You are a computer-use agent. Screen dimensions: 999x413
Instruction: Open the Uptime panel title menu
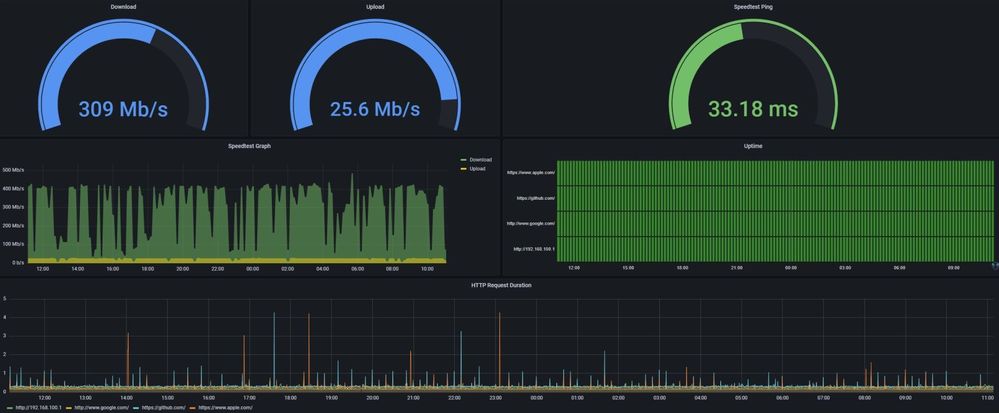point(752,146)
